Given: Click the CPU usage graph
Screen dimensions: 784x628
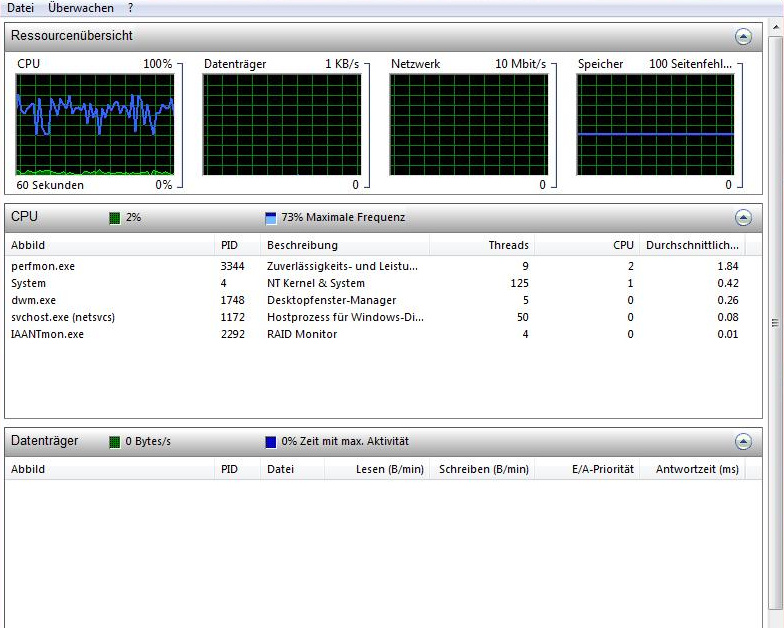Looking at the screenshot, I should click(95, 124).
